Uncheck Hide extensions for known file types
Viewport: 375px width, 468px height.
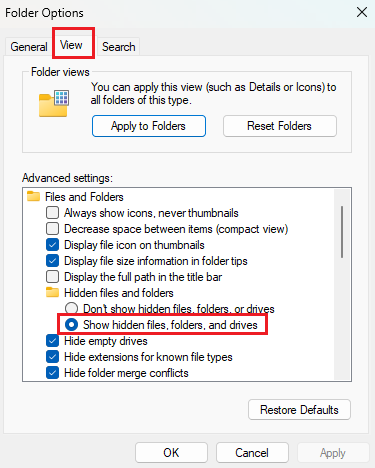click(x=53, y=357)
